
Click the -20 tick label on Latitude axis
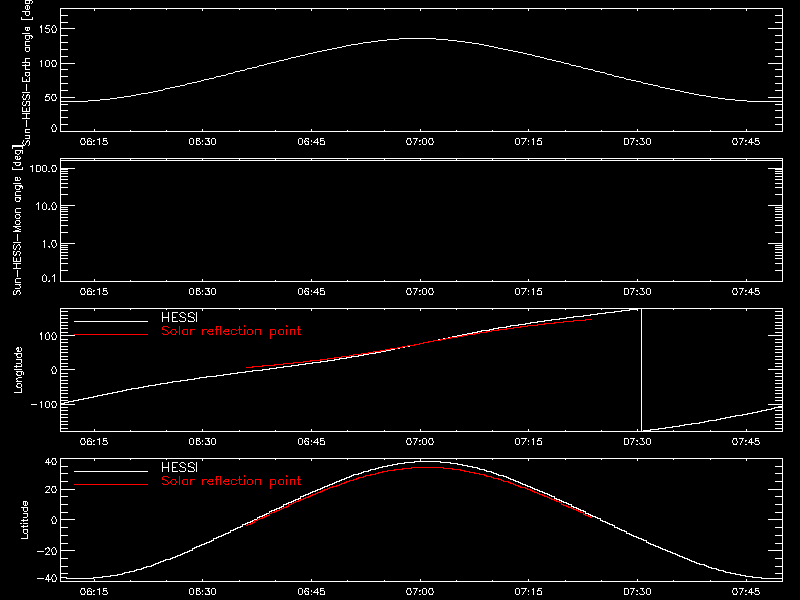pos(47,551)
